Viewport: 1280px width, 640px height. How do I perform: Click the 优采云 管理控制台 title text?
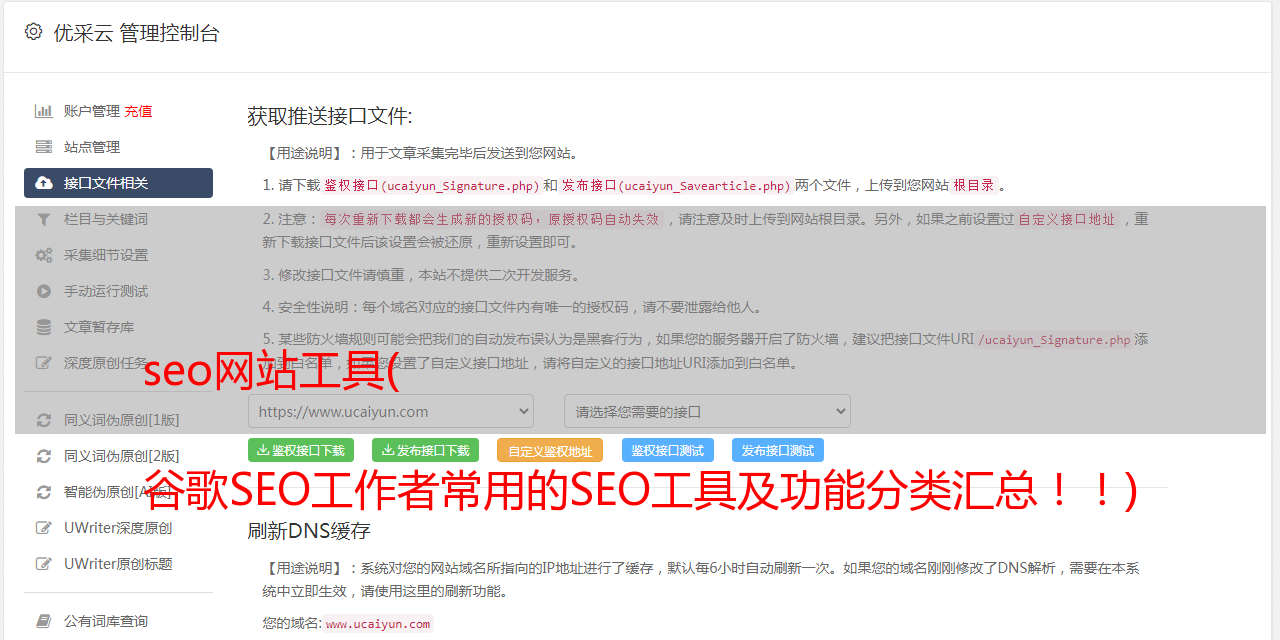pyautogui.click(x=136, y=33)
